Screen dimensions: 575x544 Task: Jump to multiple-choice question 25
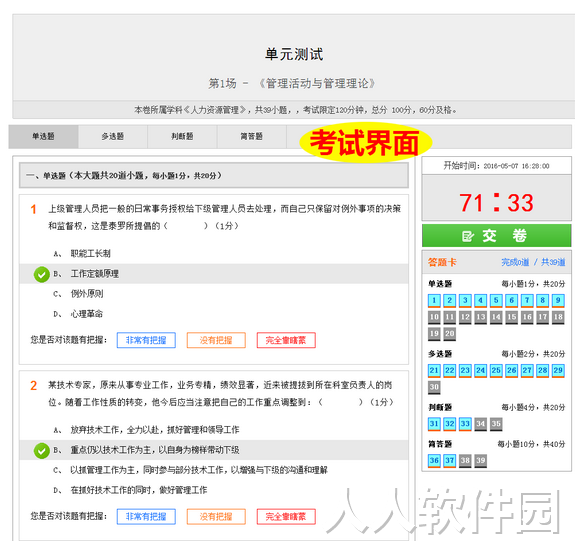tap(496, 371)
